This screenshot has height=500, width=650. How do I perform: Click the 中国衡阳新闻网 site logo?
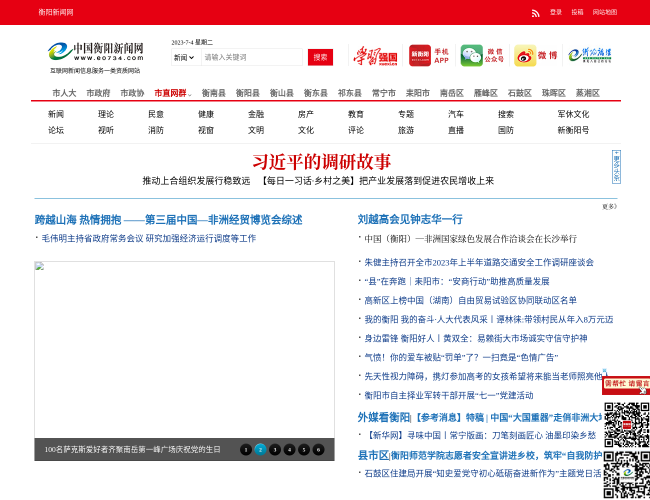tap(96, 52)
